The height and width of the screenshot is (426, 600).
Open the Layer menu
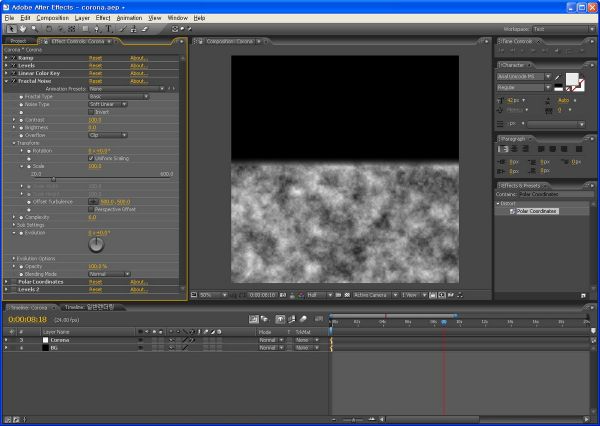82,18
